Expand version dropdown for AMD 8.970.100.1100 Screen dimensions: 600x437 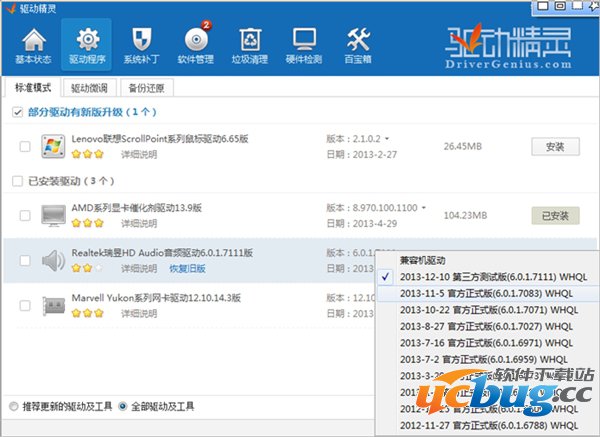click(x=424, y=208)
